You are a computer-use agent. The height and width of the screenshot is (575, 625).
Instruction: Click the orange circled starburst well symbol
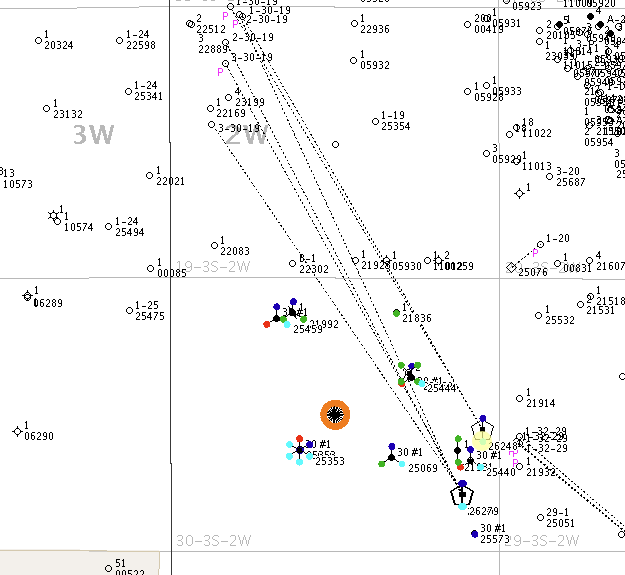[335, 413]
